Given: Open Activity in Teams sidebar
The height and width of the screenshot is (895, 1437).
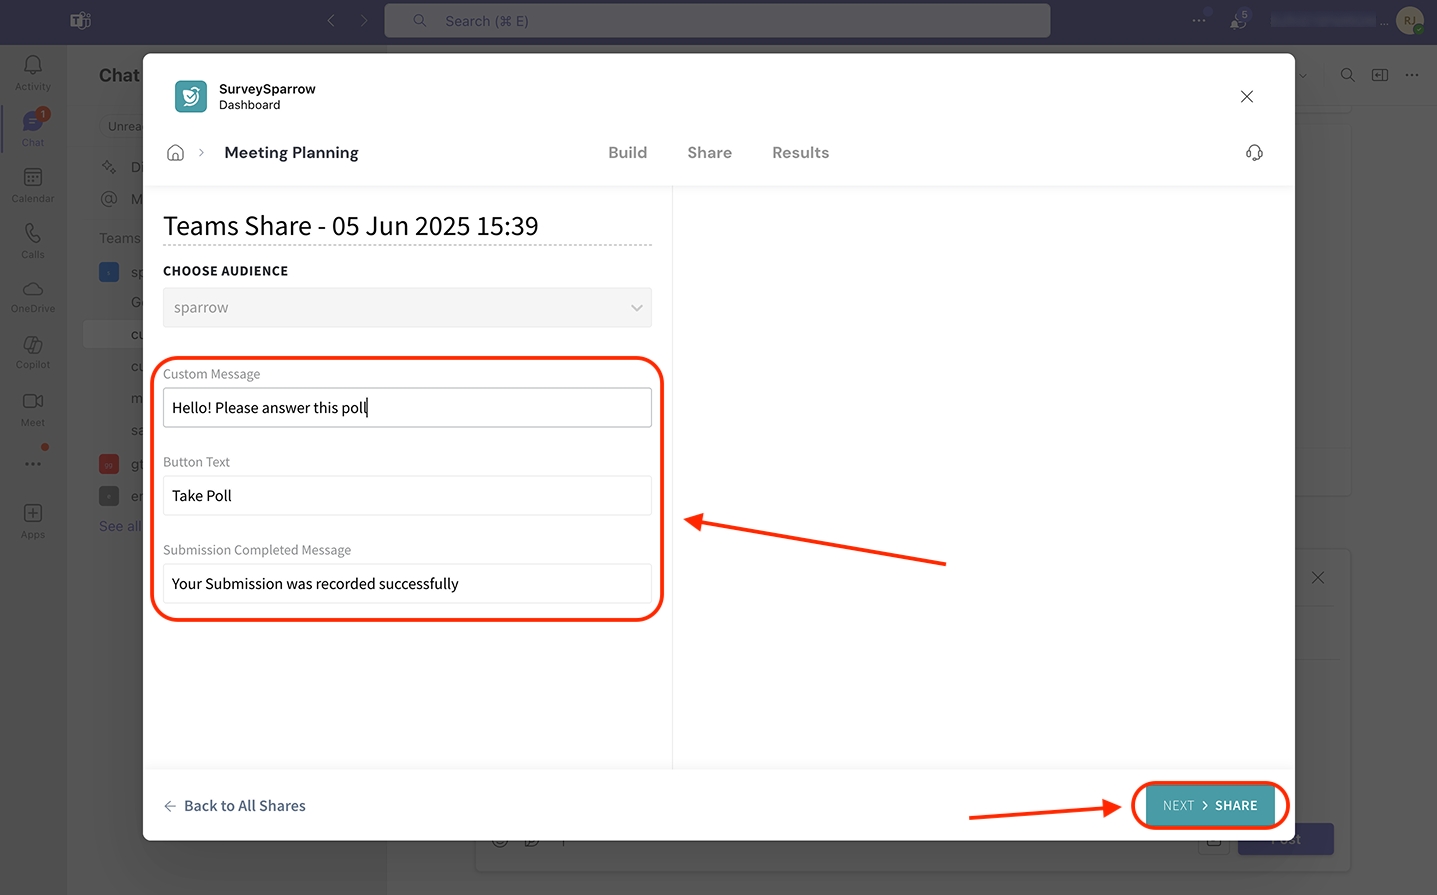Looking at the screenshot, I should point(33,73).
